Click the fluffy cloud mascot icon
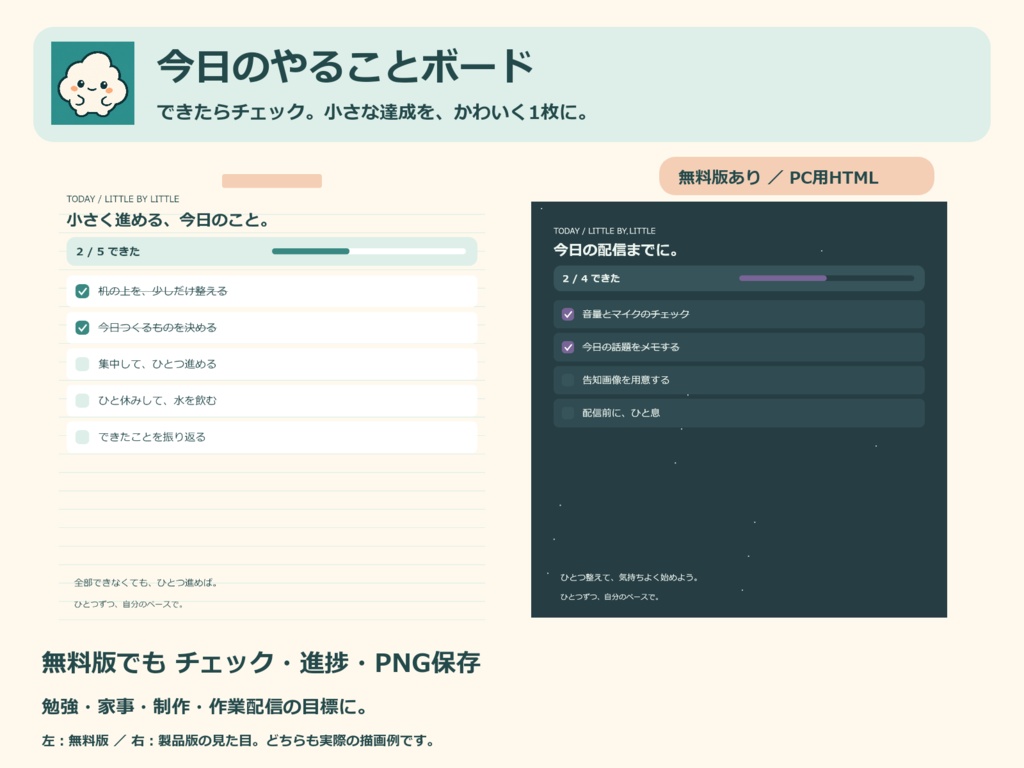Screen dimensions: 1024x768 (x=93, y=83)
